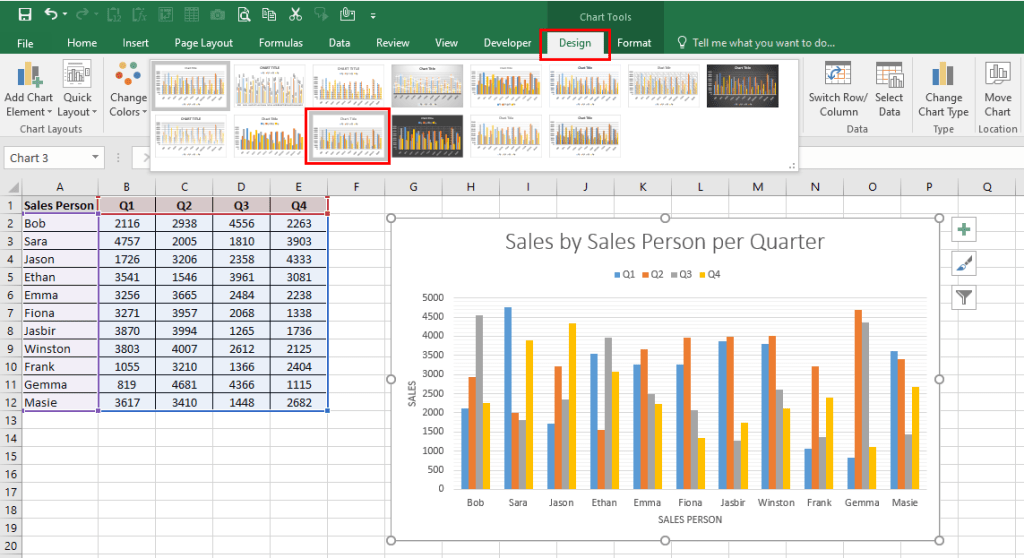Image resolution: width=1024 pixels, height=558 pixels.
Task: Apply the second chart style in top row
Action: (269, 86)
